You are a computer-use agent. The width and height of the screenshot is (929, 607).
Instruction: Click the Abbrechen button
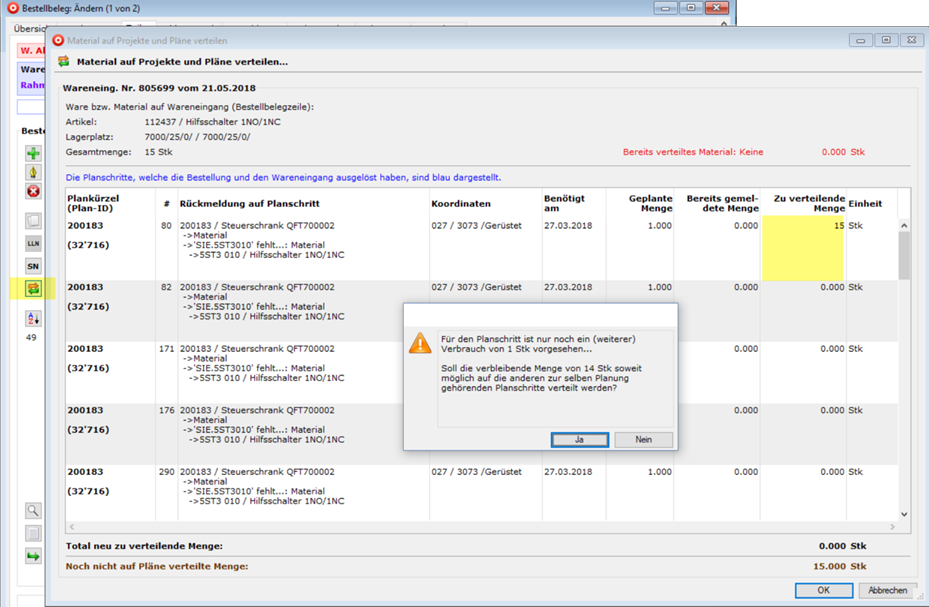point(888,590)
